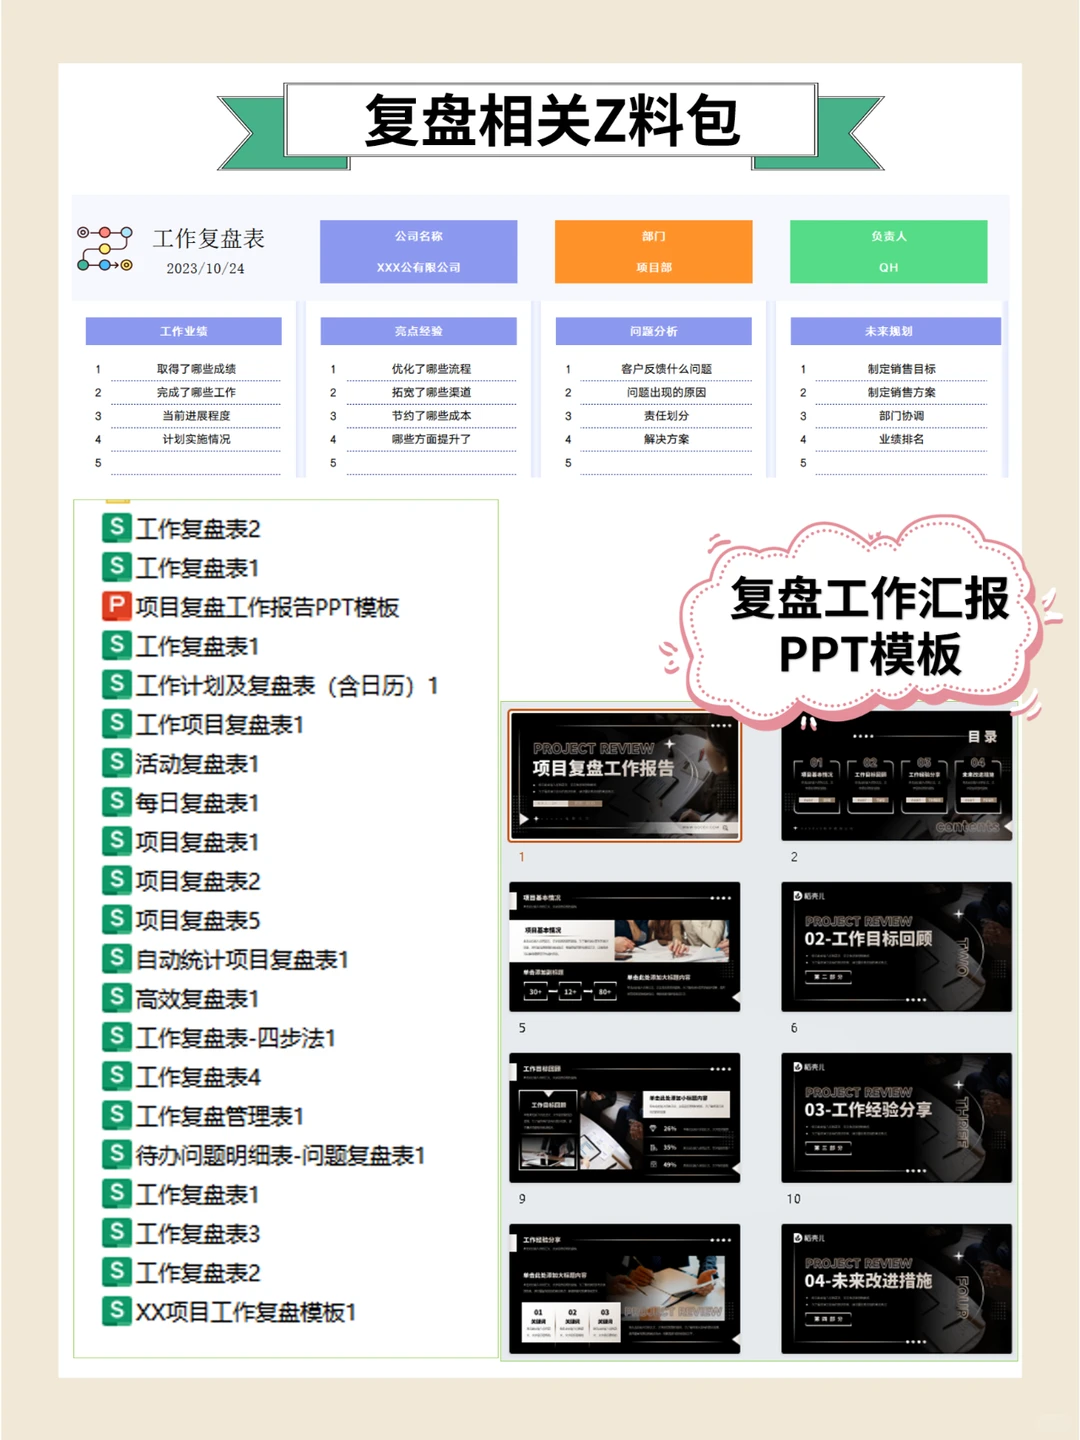Viewport: 1080px width, 1440px height.
Task: Toggle the 工作业绩 column header
Action: 183,330
